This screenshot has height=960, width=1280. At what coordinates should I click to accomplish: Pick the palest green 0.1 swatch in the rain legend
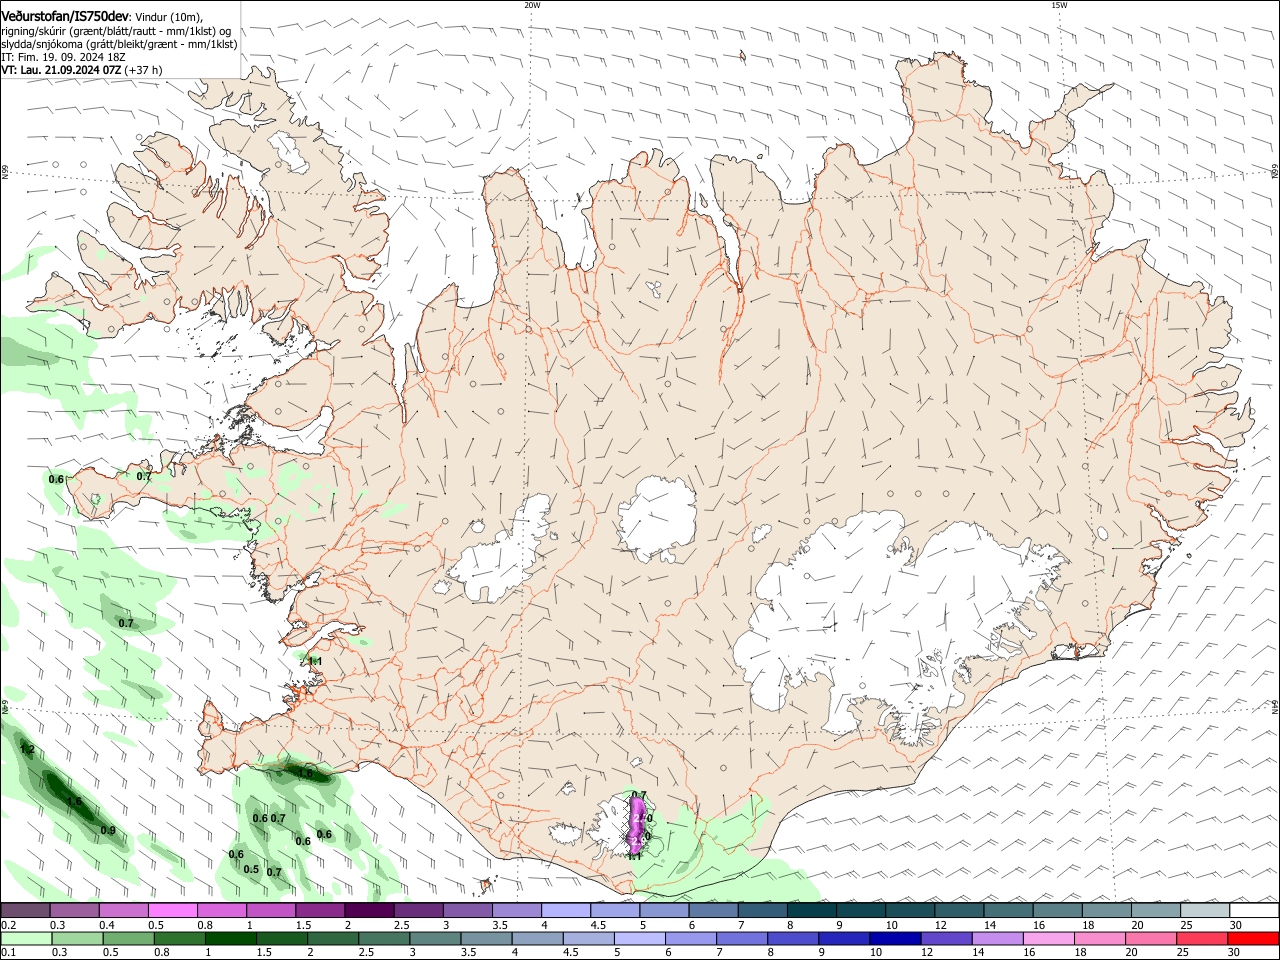(x=25, y=938)
